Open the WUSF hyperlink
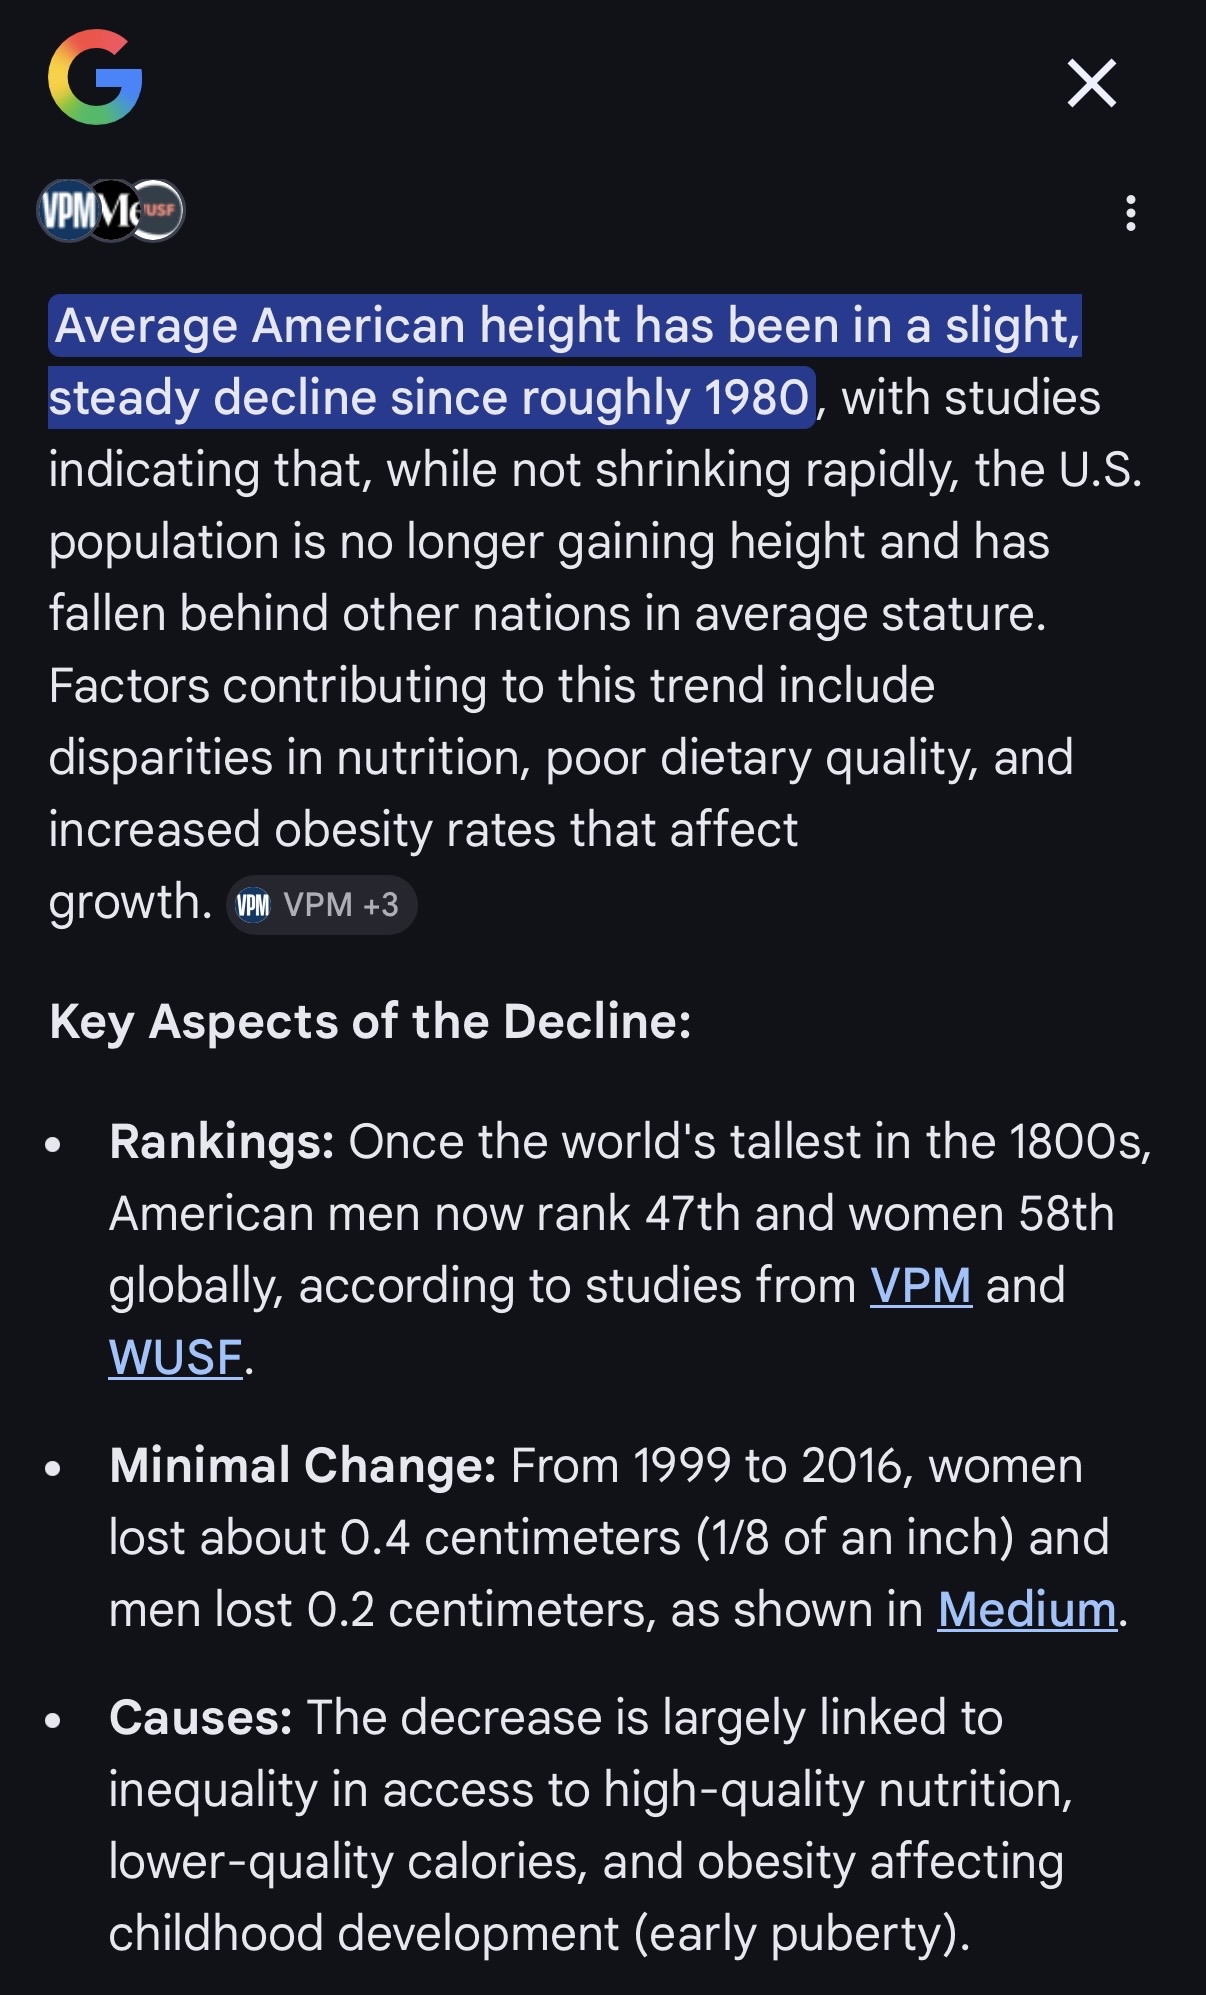 (175, 1358)
